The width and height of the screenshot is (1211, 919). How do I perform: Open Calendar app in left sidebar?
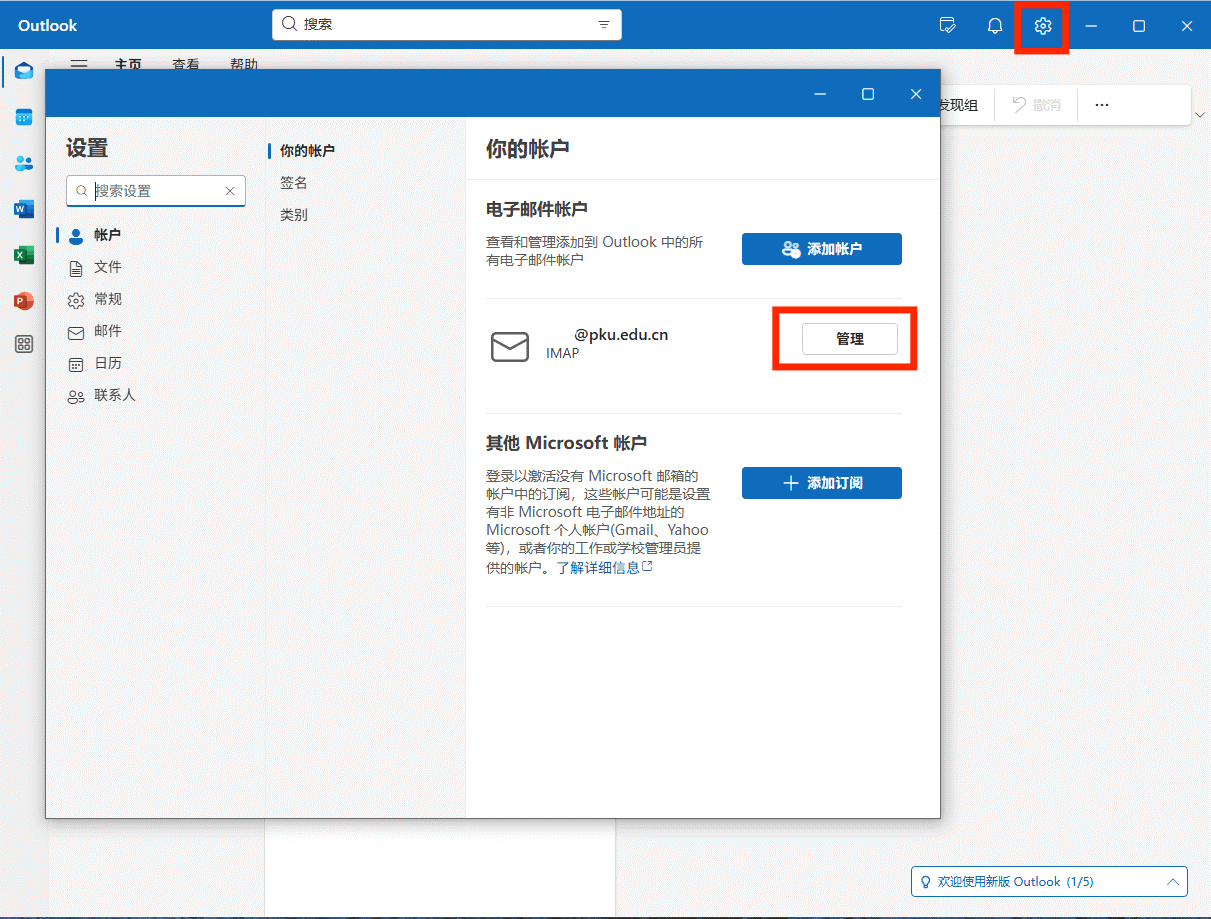(24, 117)
